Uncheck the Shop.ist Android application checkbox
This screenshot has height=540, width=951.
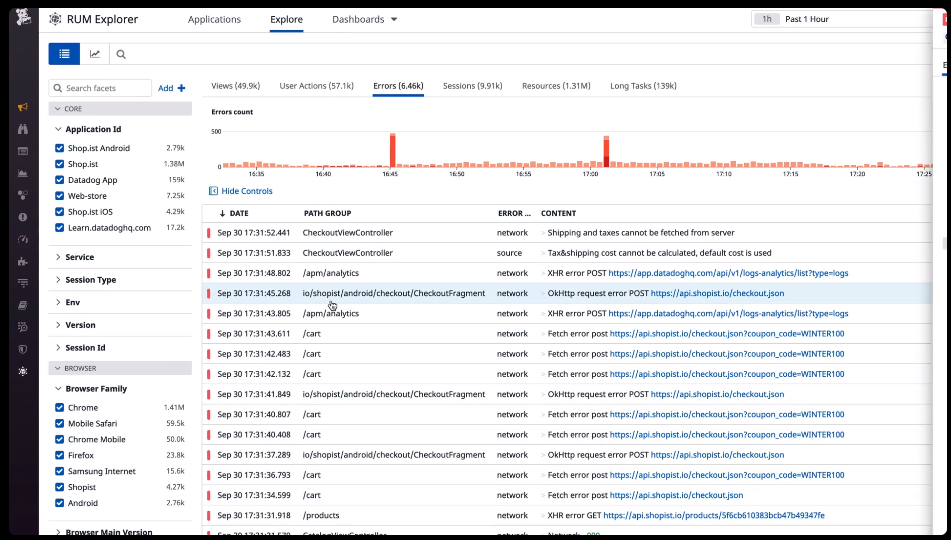[x=60, y=148]
